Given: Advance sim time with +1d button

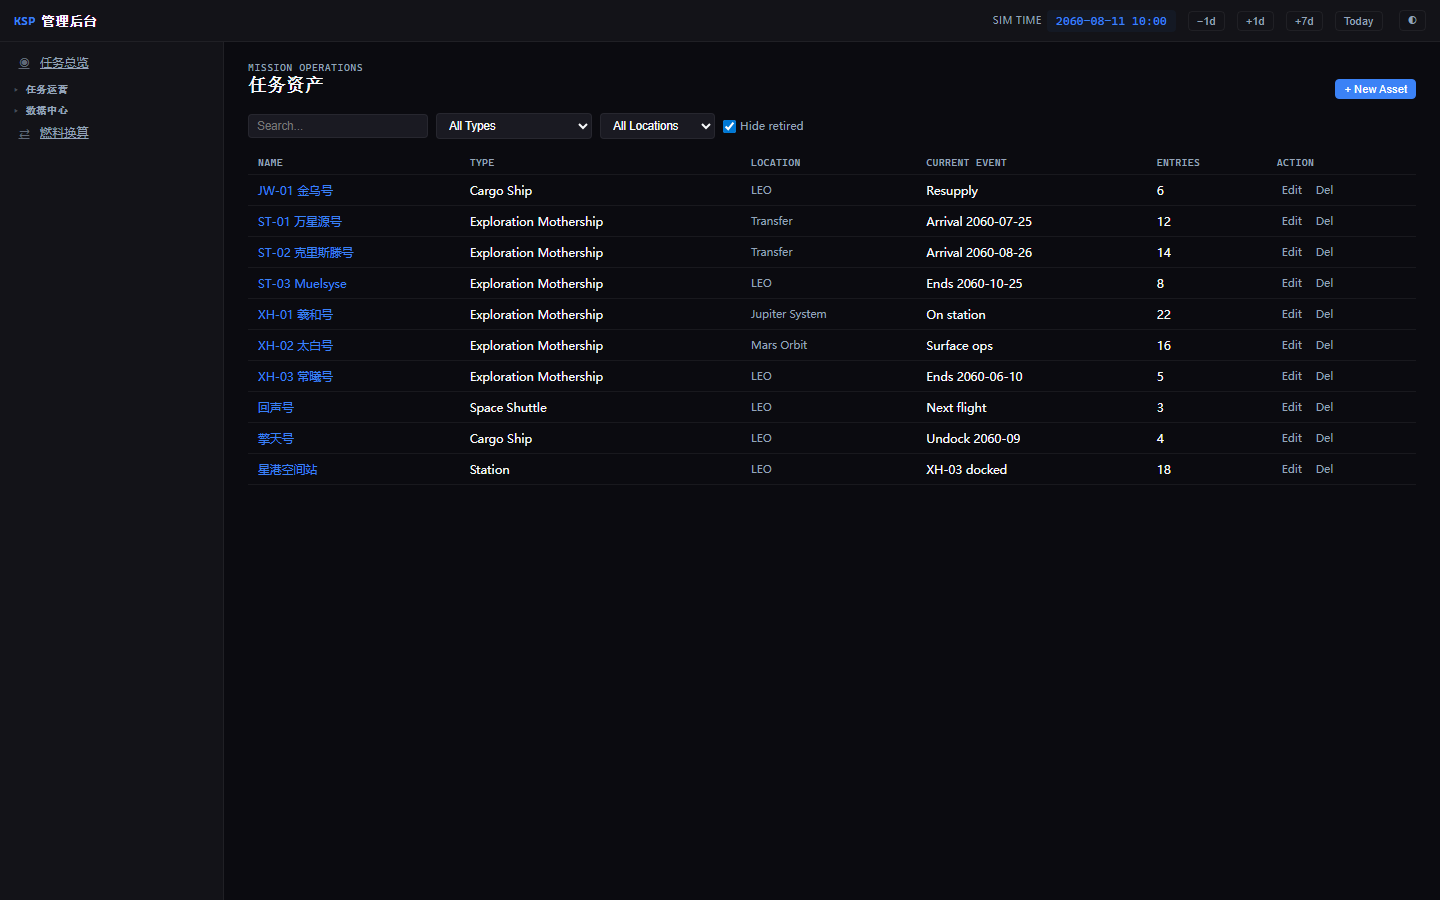Looking at the screenshot, I should (x=1255, y=21).
